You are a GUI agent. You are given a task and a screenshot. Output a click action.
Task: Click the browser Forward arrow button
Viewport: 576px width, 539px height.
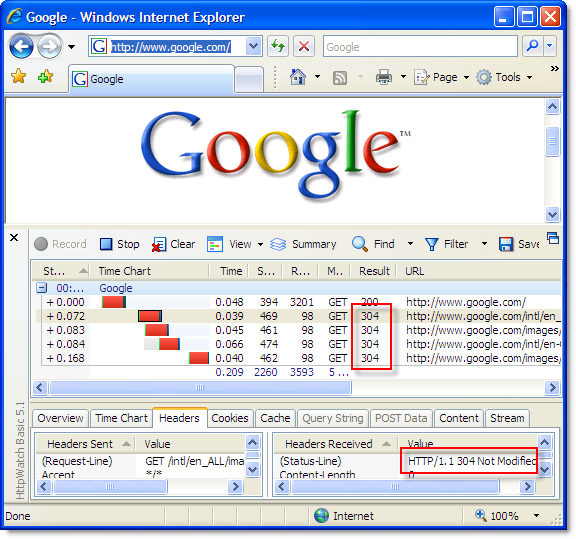50,46
